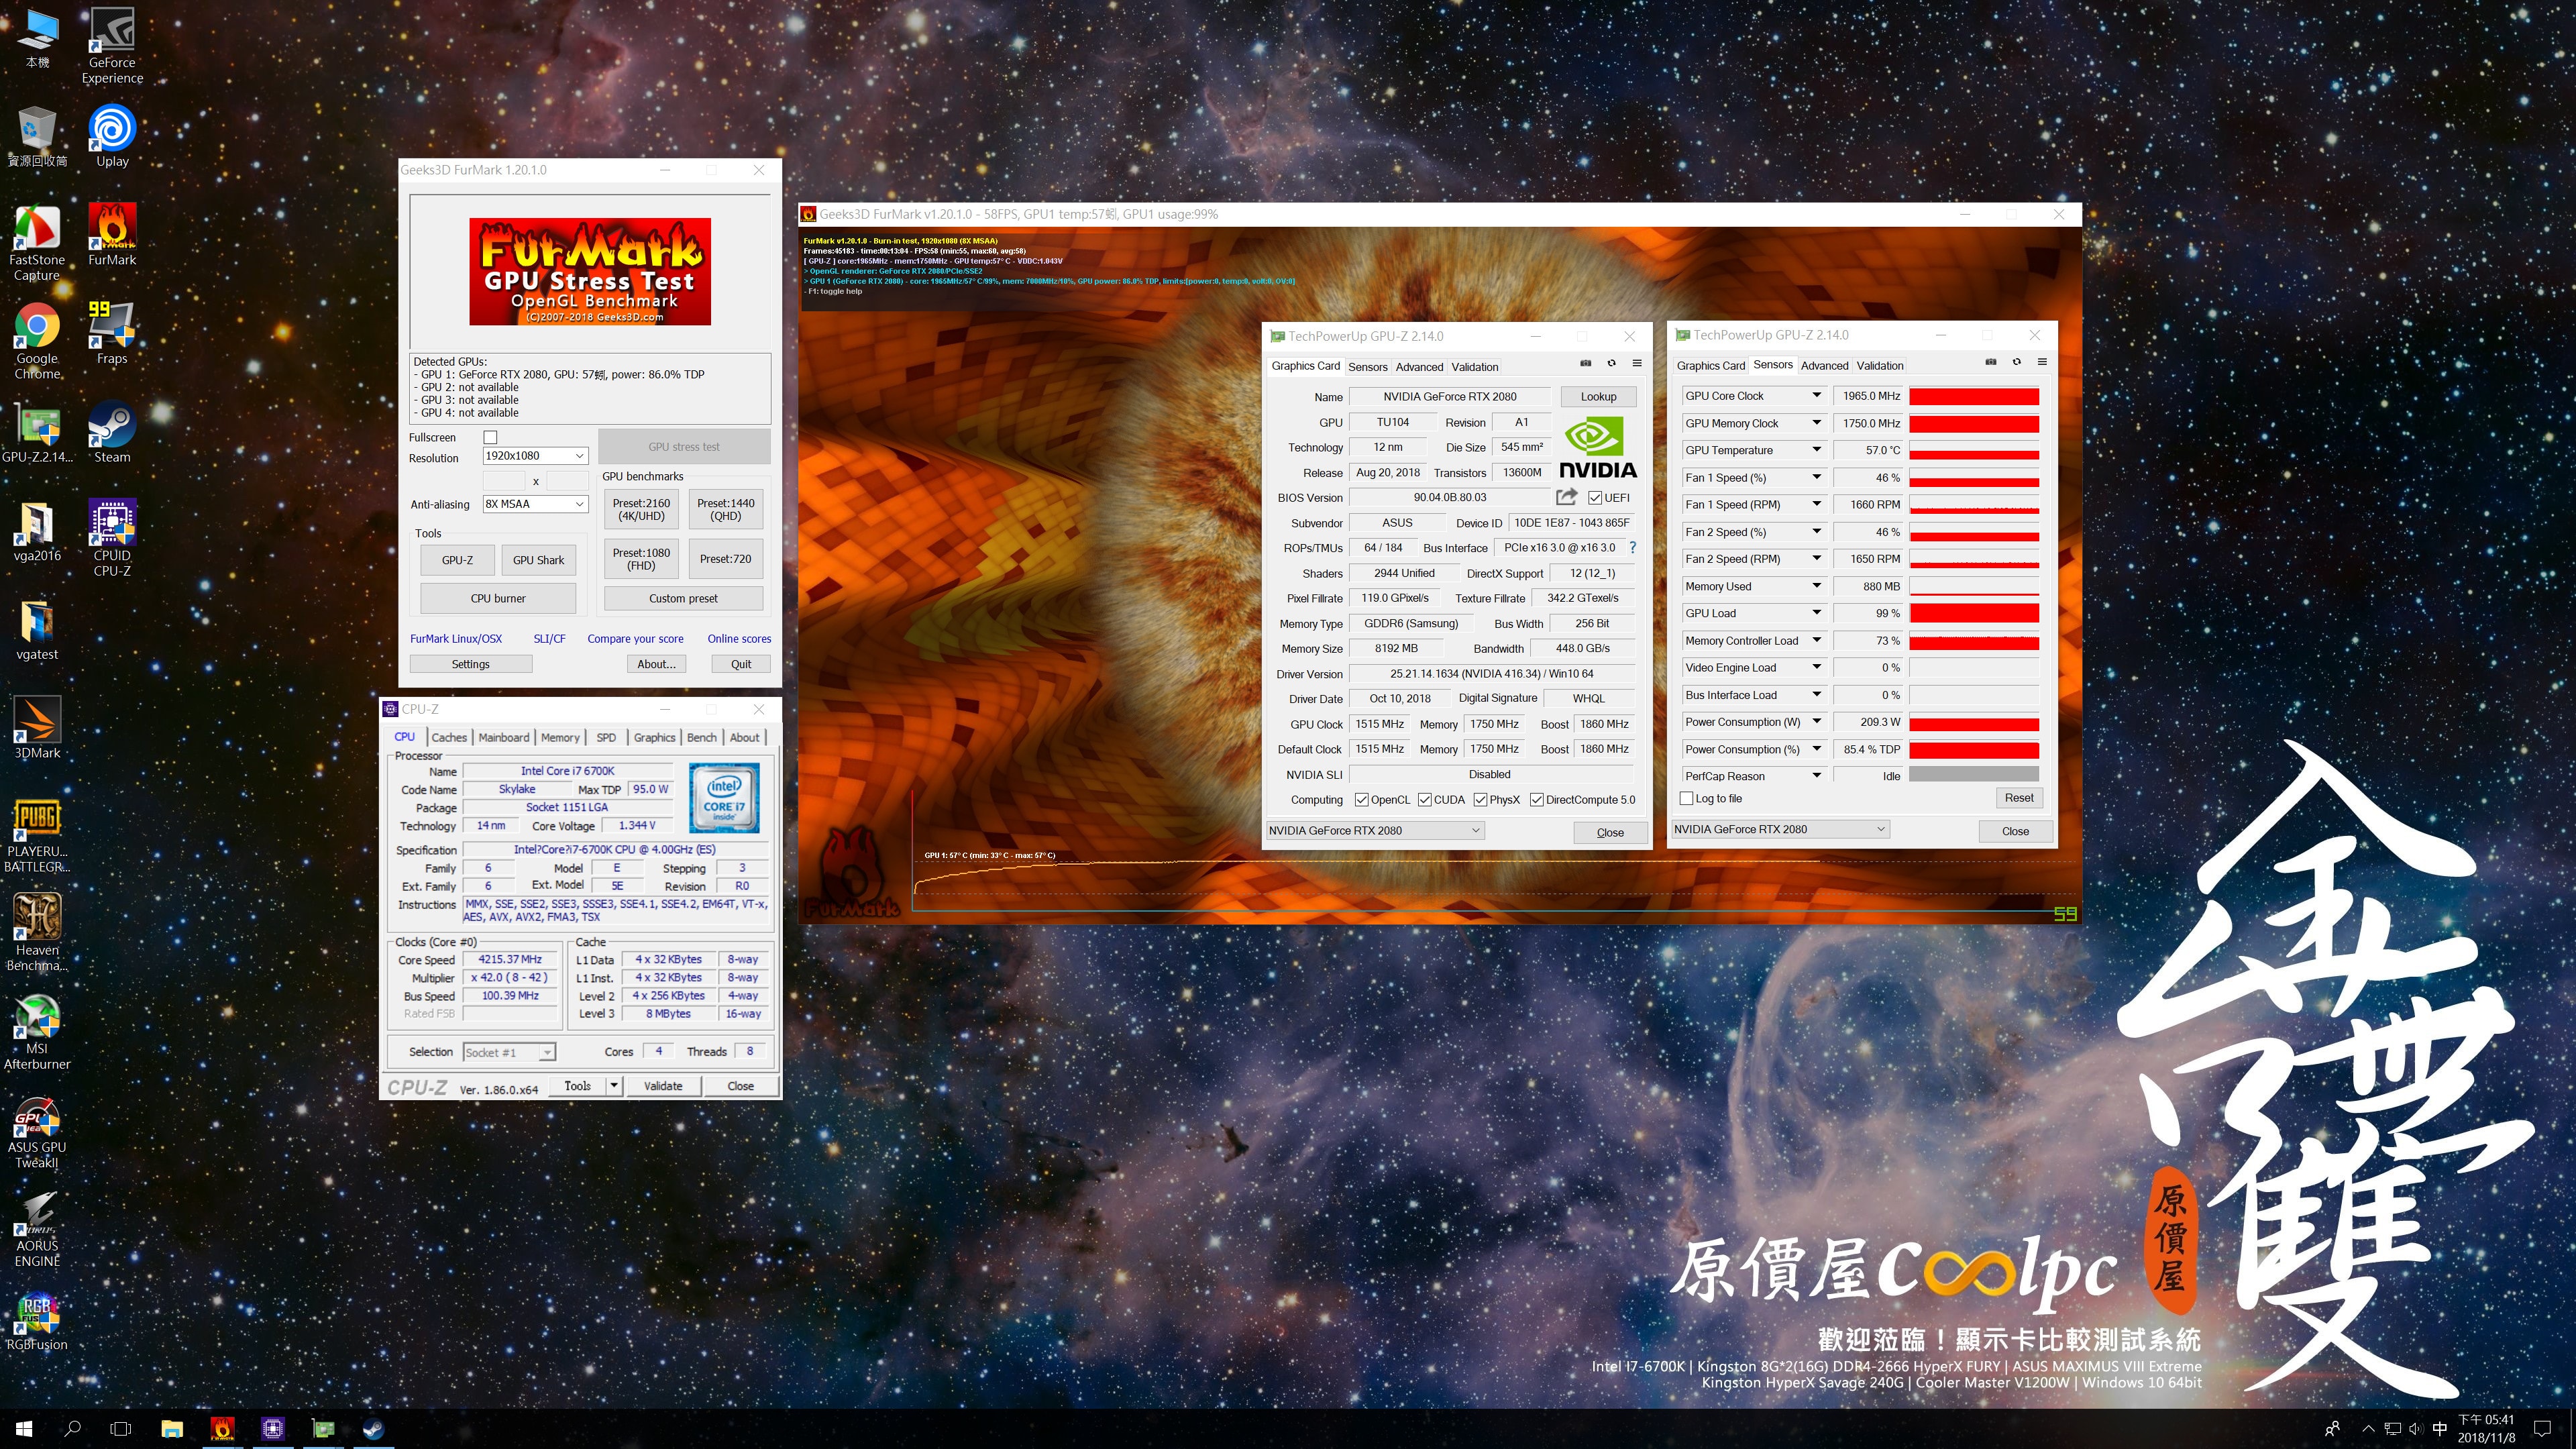Toggle the Log to file checkbox
Image resolution: width=2576 pixels, height=1449 pixels.
(x=1686, y=798)
